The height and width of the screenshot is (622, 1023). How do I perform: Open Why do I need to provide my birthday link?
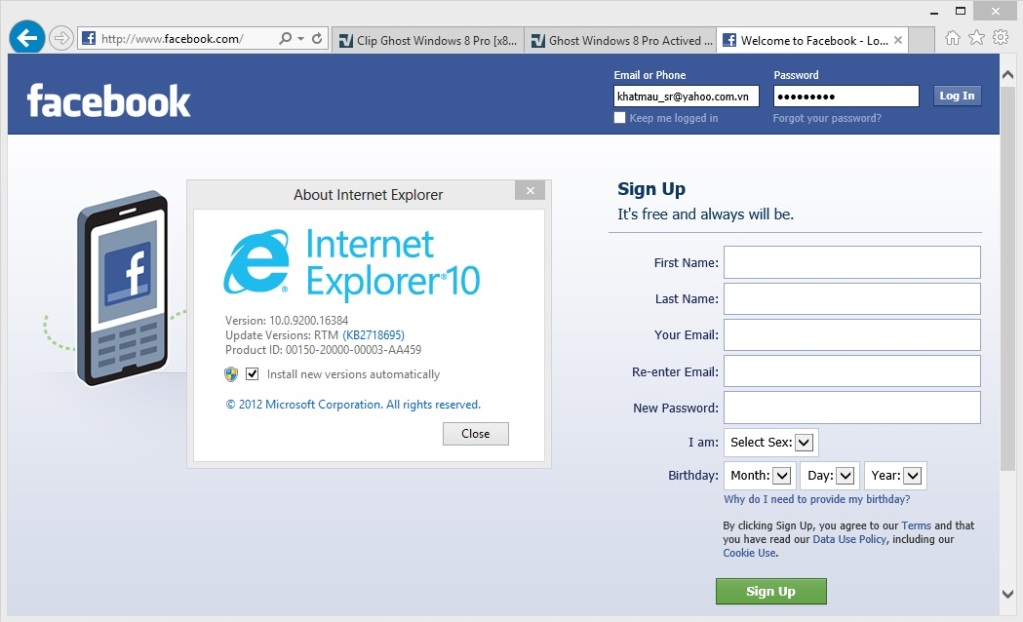(x=816, y=499)
